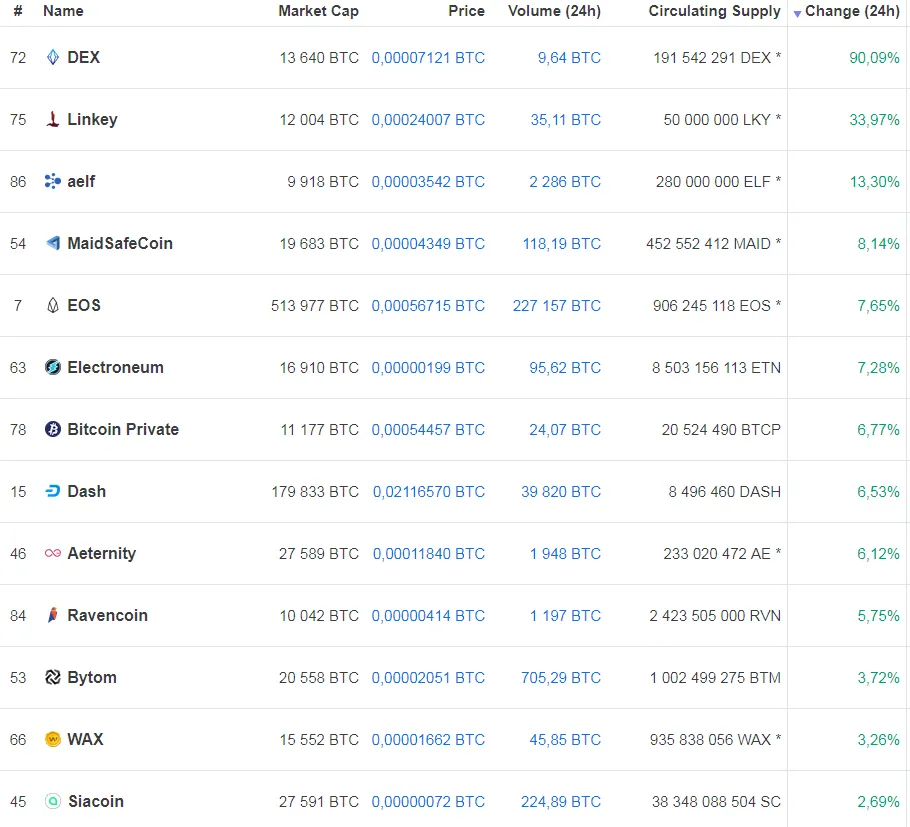This screenshot has height=827, width=910.
Task: Click MaidSafeCoin price 0,00004349 BTC
Action: (x=428, y=244)
